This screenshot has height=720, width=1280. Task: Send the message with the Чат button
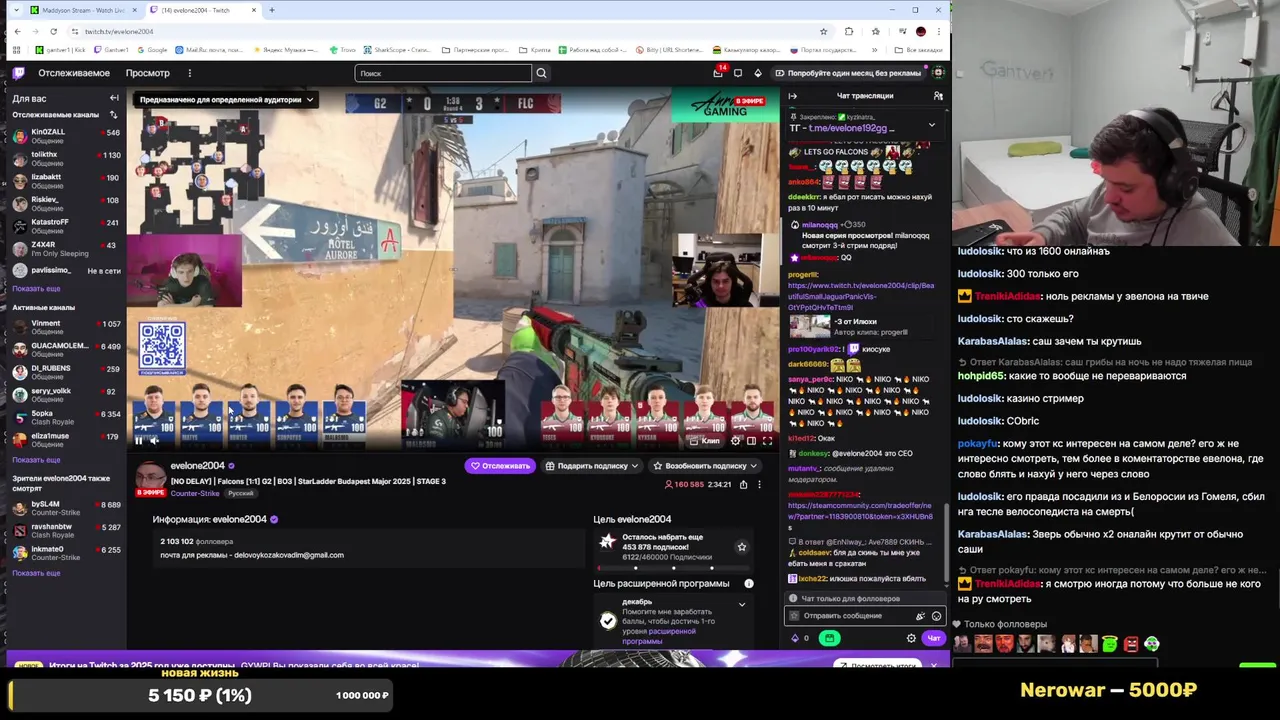point(933,638)
